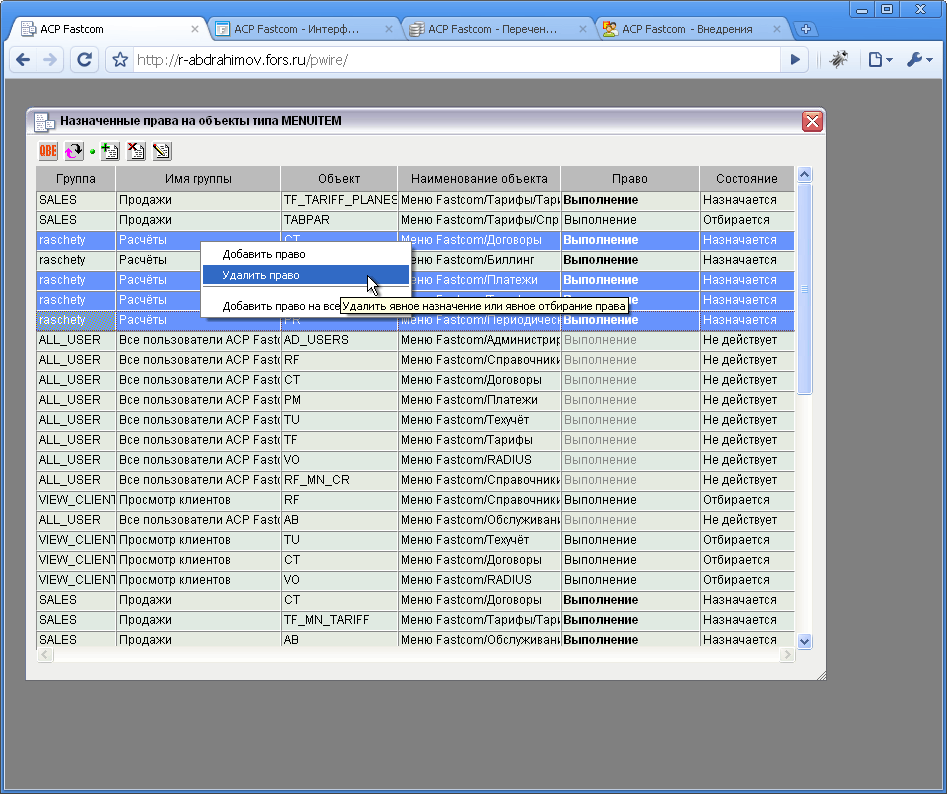
Task: Click the vertical scrollbar thumb
Action: (x=804, y=289)
